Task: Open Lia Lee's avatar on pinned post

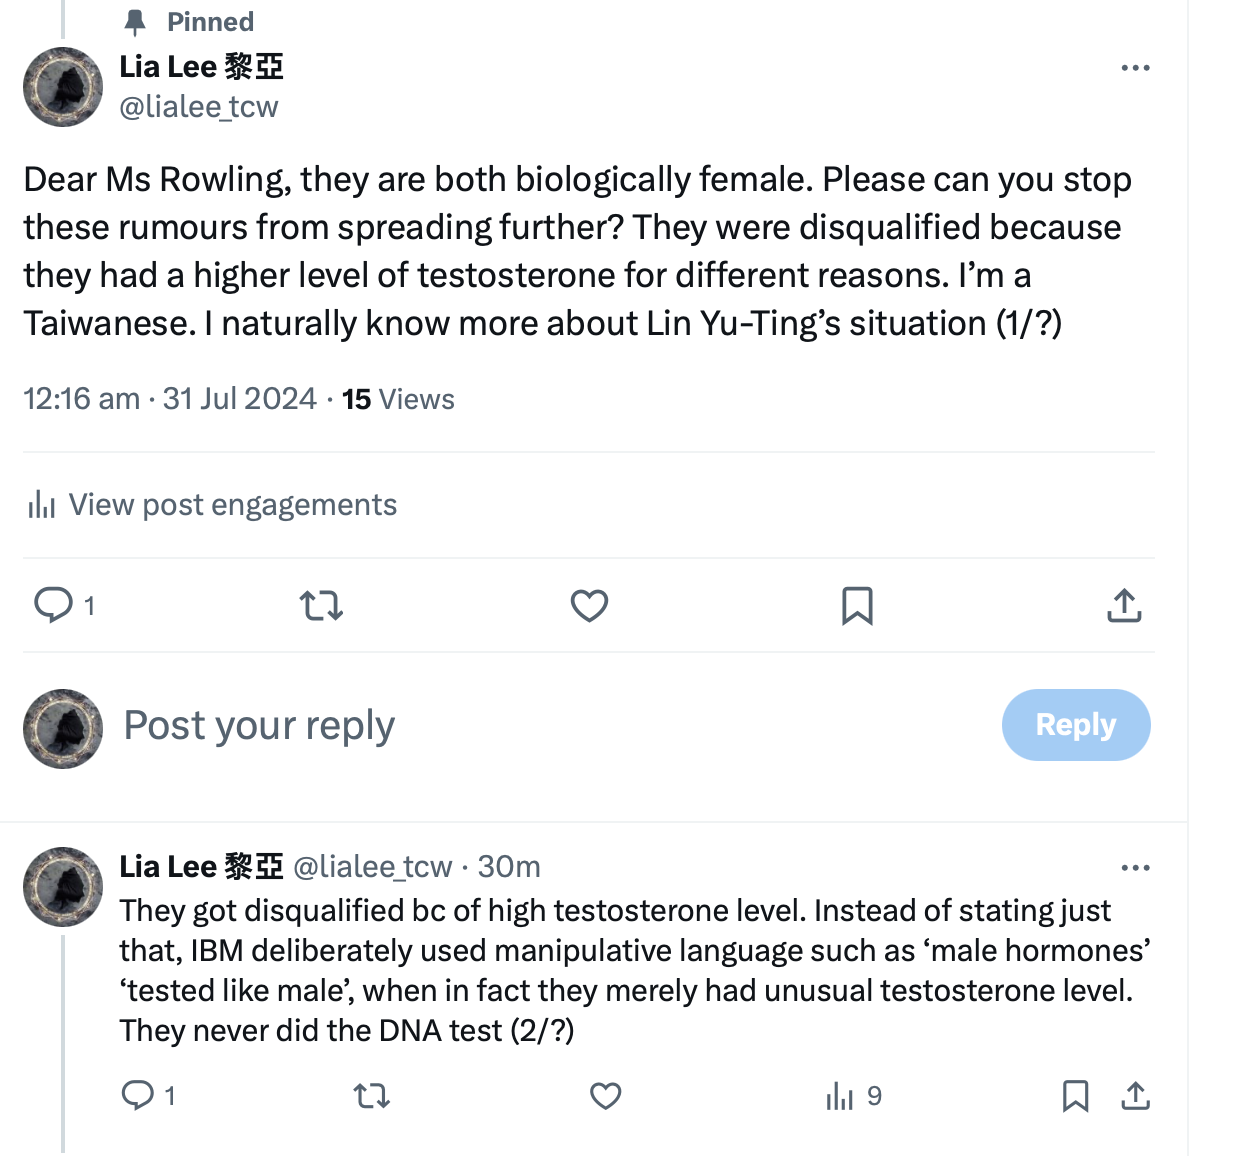Action: click(63, 87)
